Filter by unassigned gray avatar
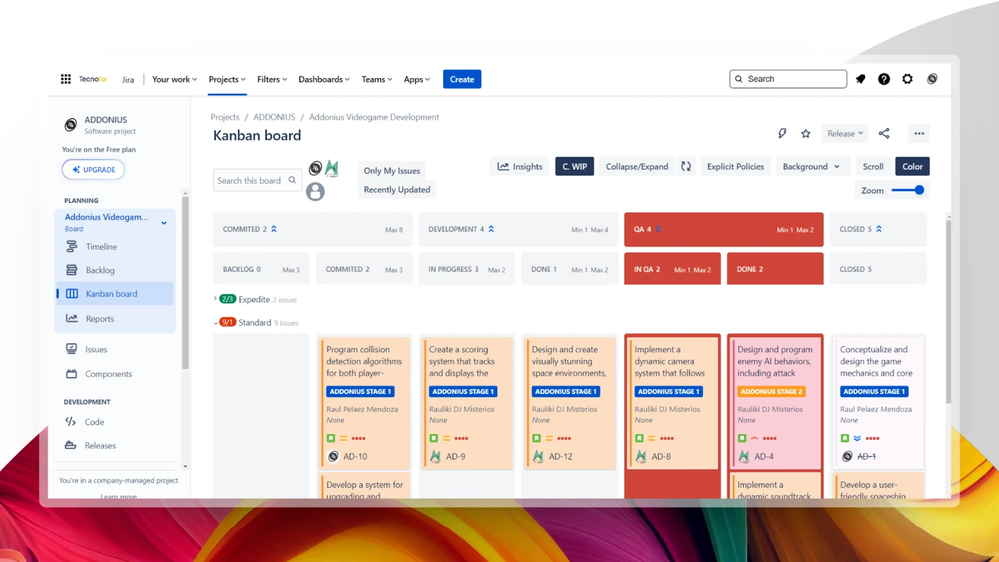 (x=315, y=191)
